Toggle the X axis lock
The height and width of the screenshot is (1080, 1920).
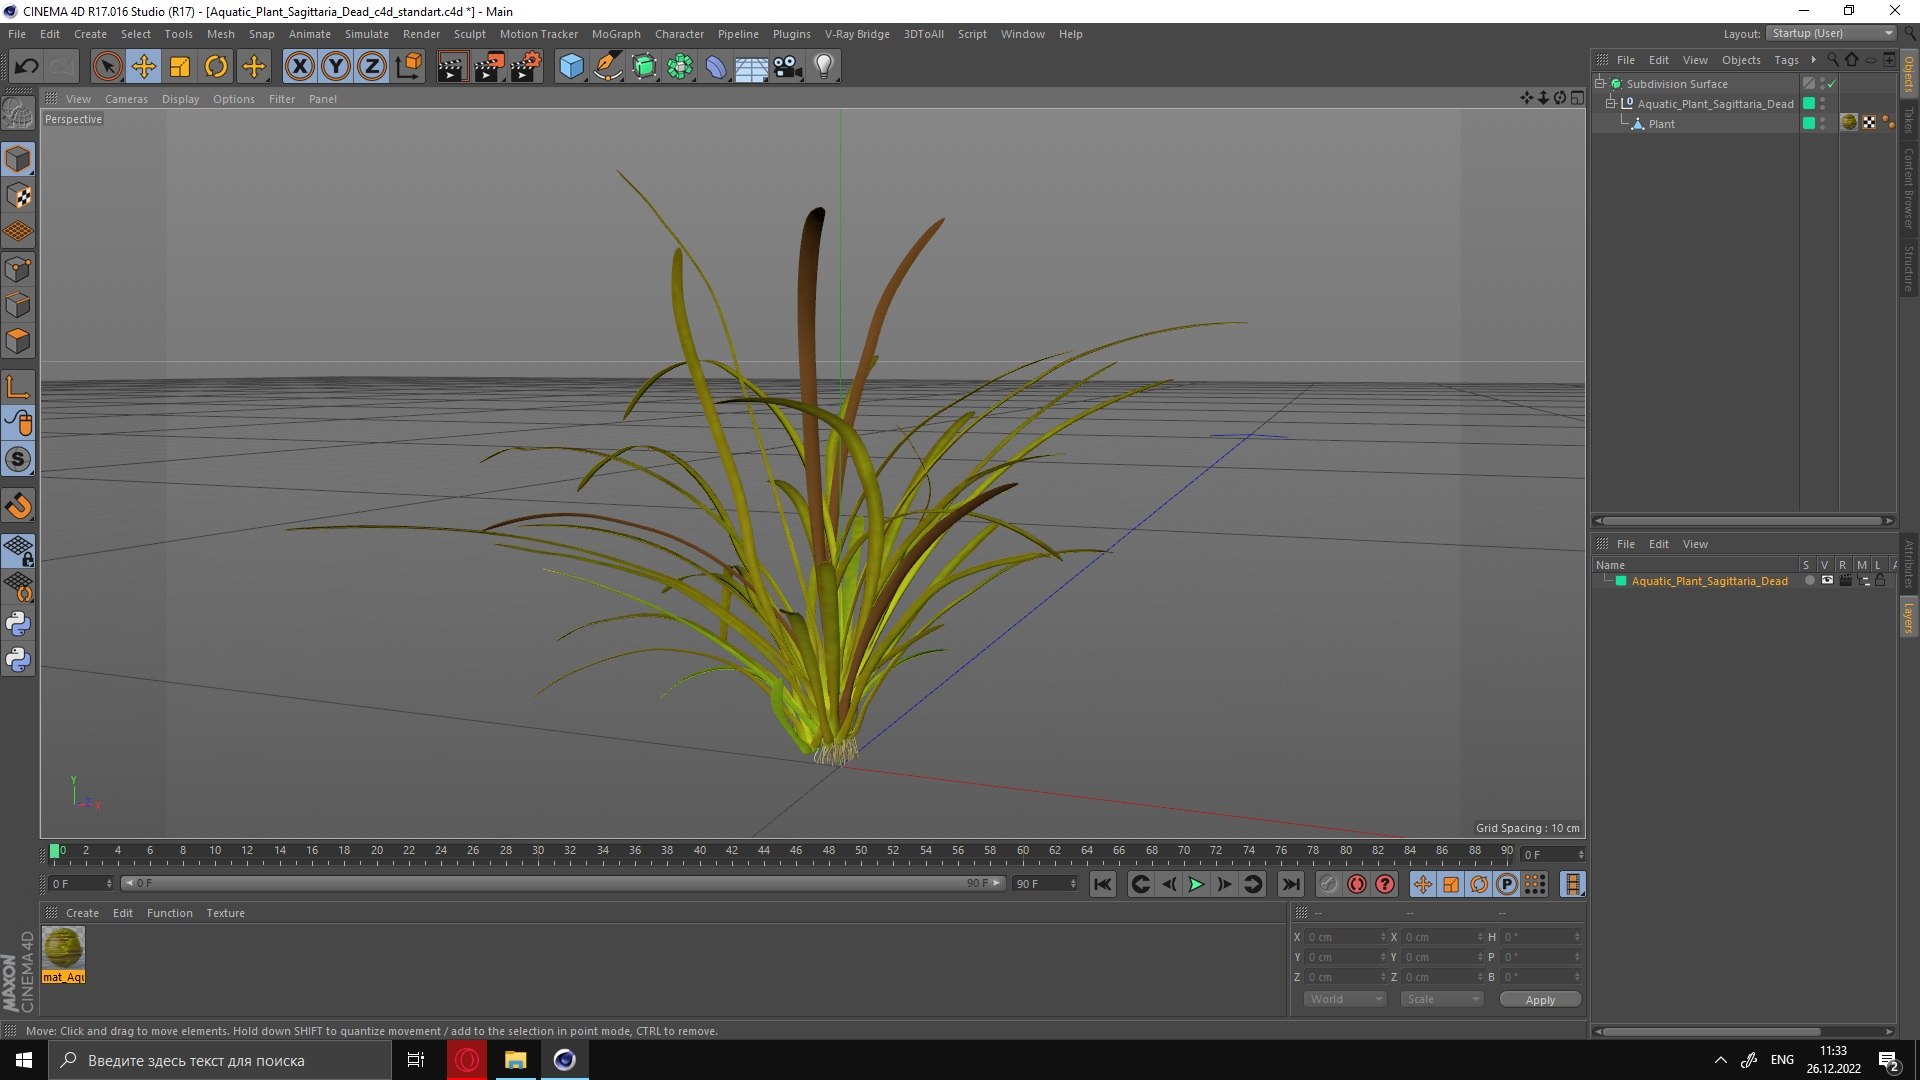[299, 67]
